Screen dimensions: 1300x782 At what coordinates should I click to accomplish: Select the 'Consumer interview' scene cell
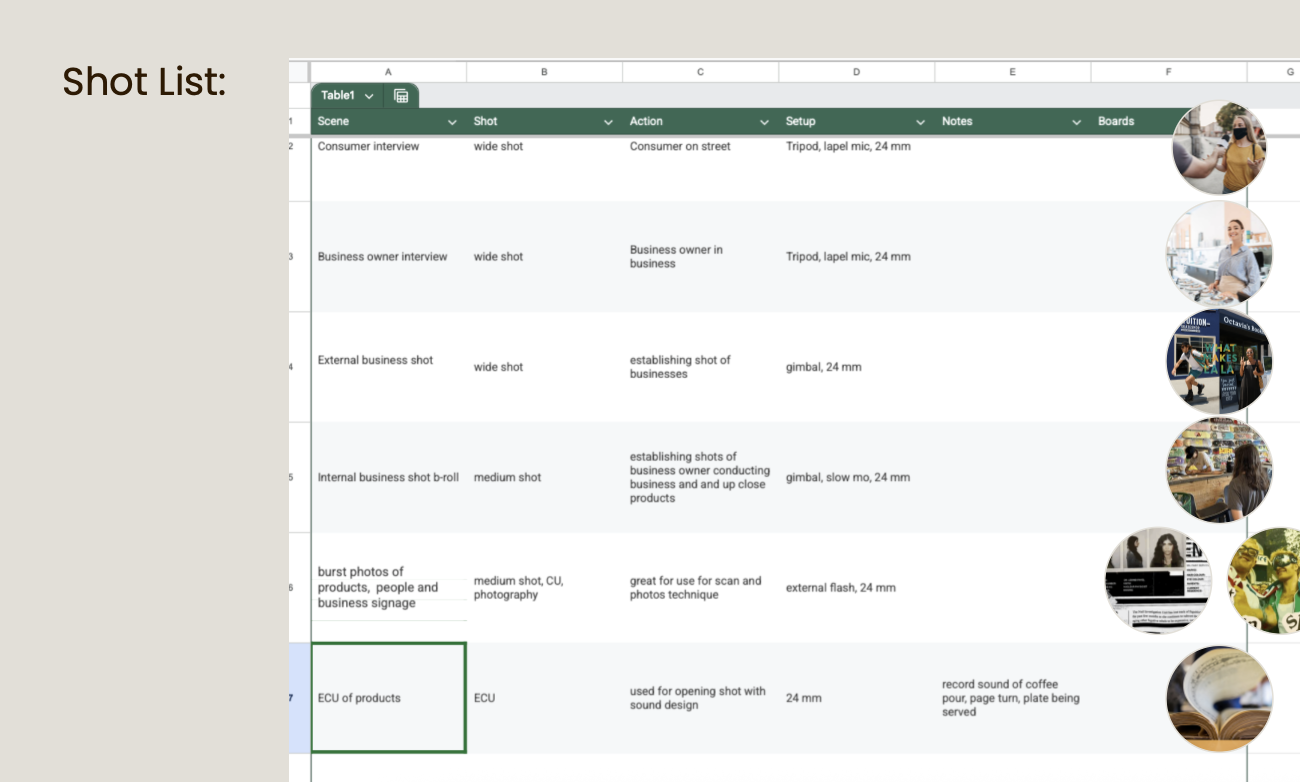pyautogui.click(x=388, y=168)
